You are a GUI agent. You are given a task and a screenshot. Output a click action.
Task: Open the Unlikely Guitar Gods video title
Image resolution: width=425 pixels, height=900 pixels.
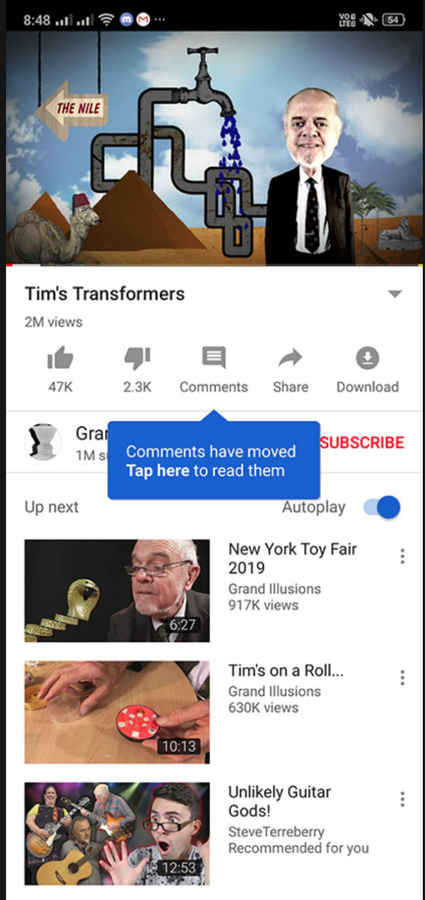click(x=280, y=801)
